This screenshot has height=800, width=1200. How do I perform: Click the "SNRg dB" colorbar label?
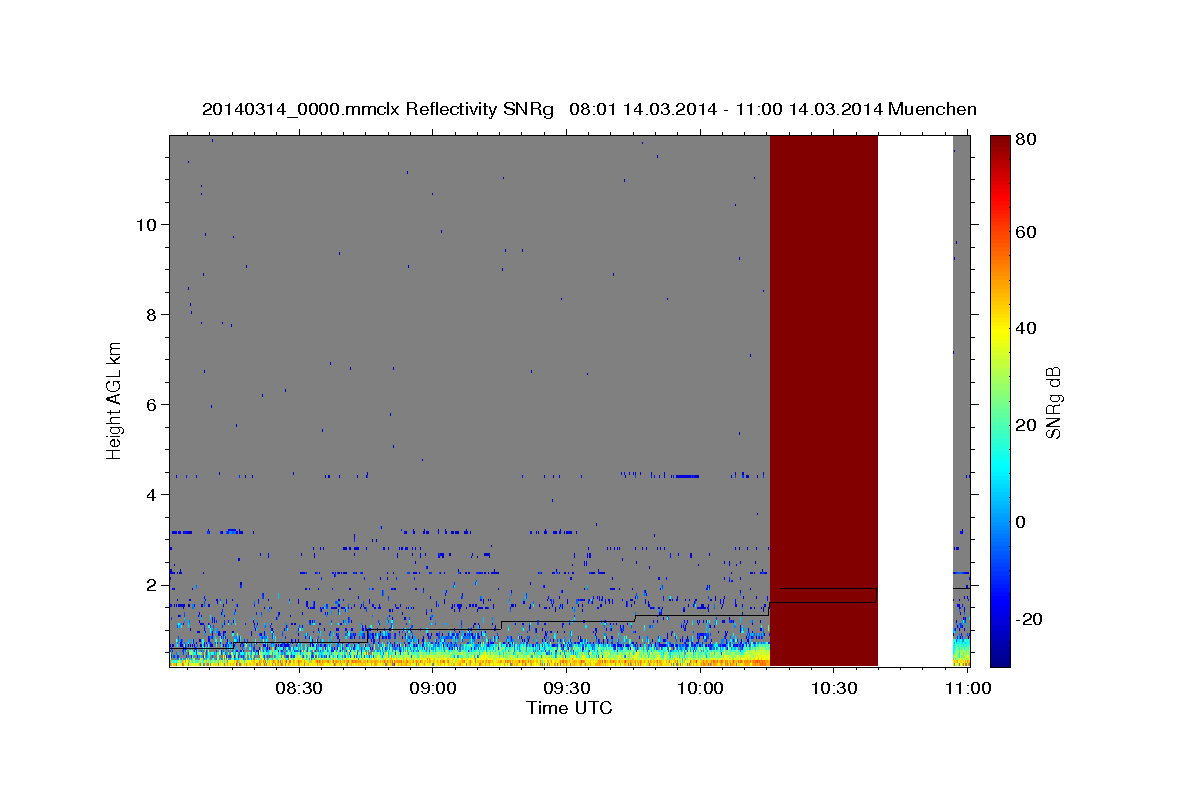click(x=1053, y=401)
